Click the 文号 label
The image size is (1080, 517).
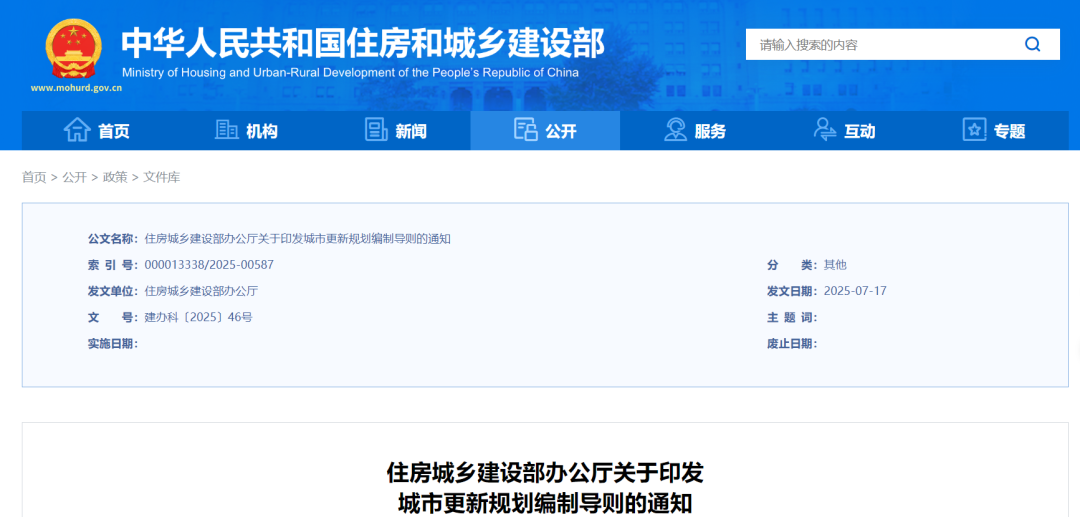click(113, 317)
